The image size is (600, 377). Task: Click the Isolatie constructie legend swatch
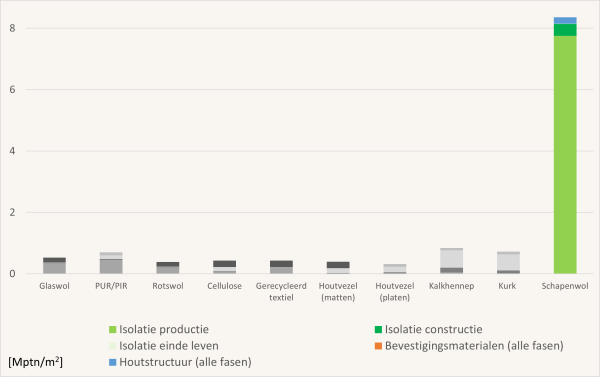[x=378, y=330]
